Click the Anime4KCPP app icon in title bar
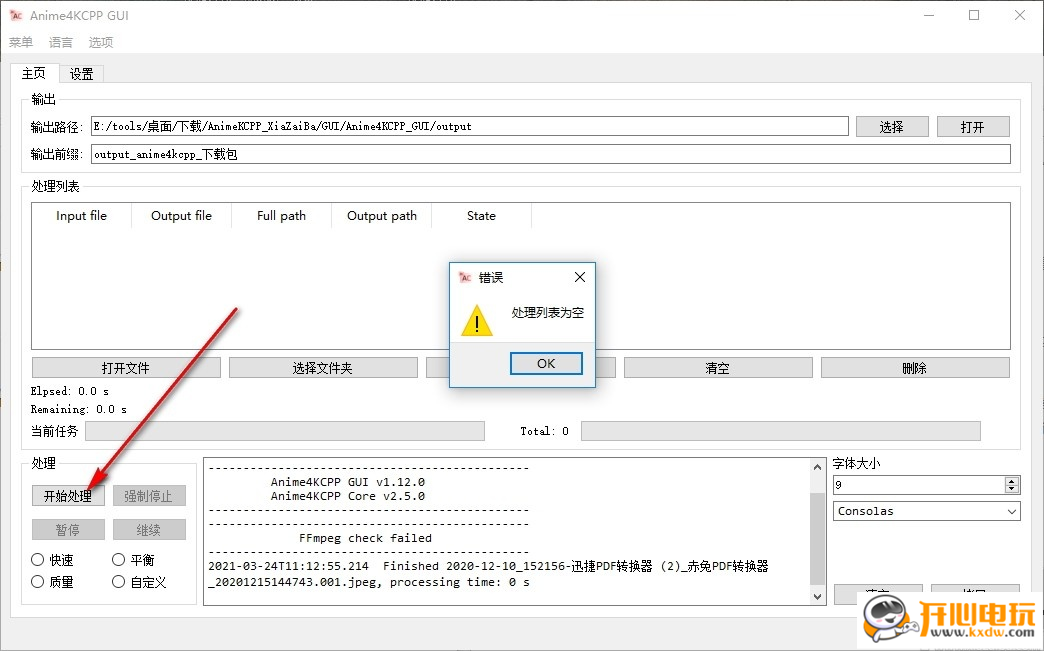This screenshot has height=651, width=1044. pos(16,15)
